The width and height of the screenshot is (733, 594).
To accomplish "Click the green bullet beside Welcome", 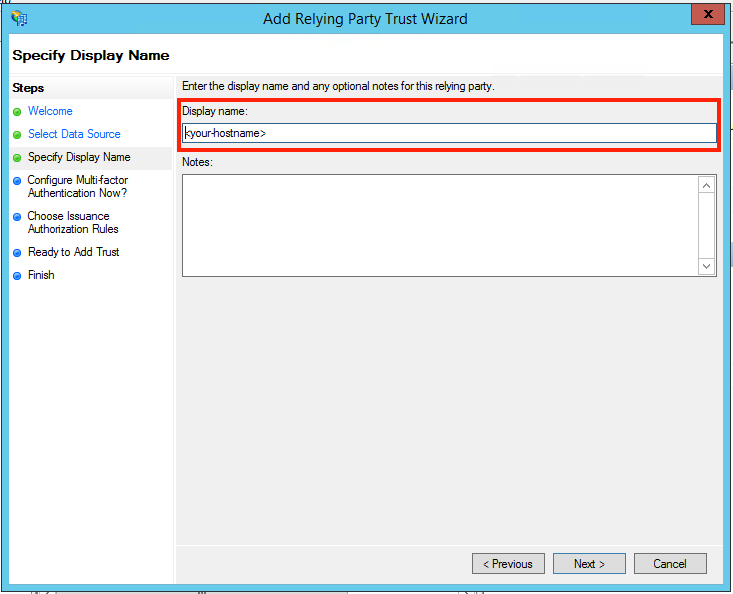I will [x=17, y=112].
